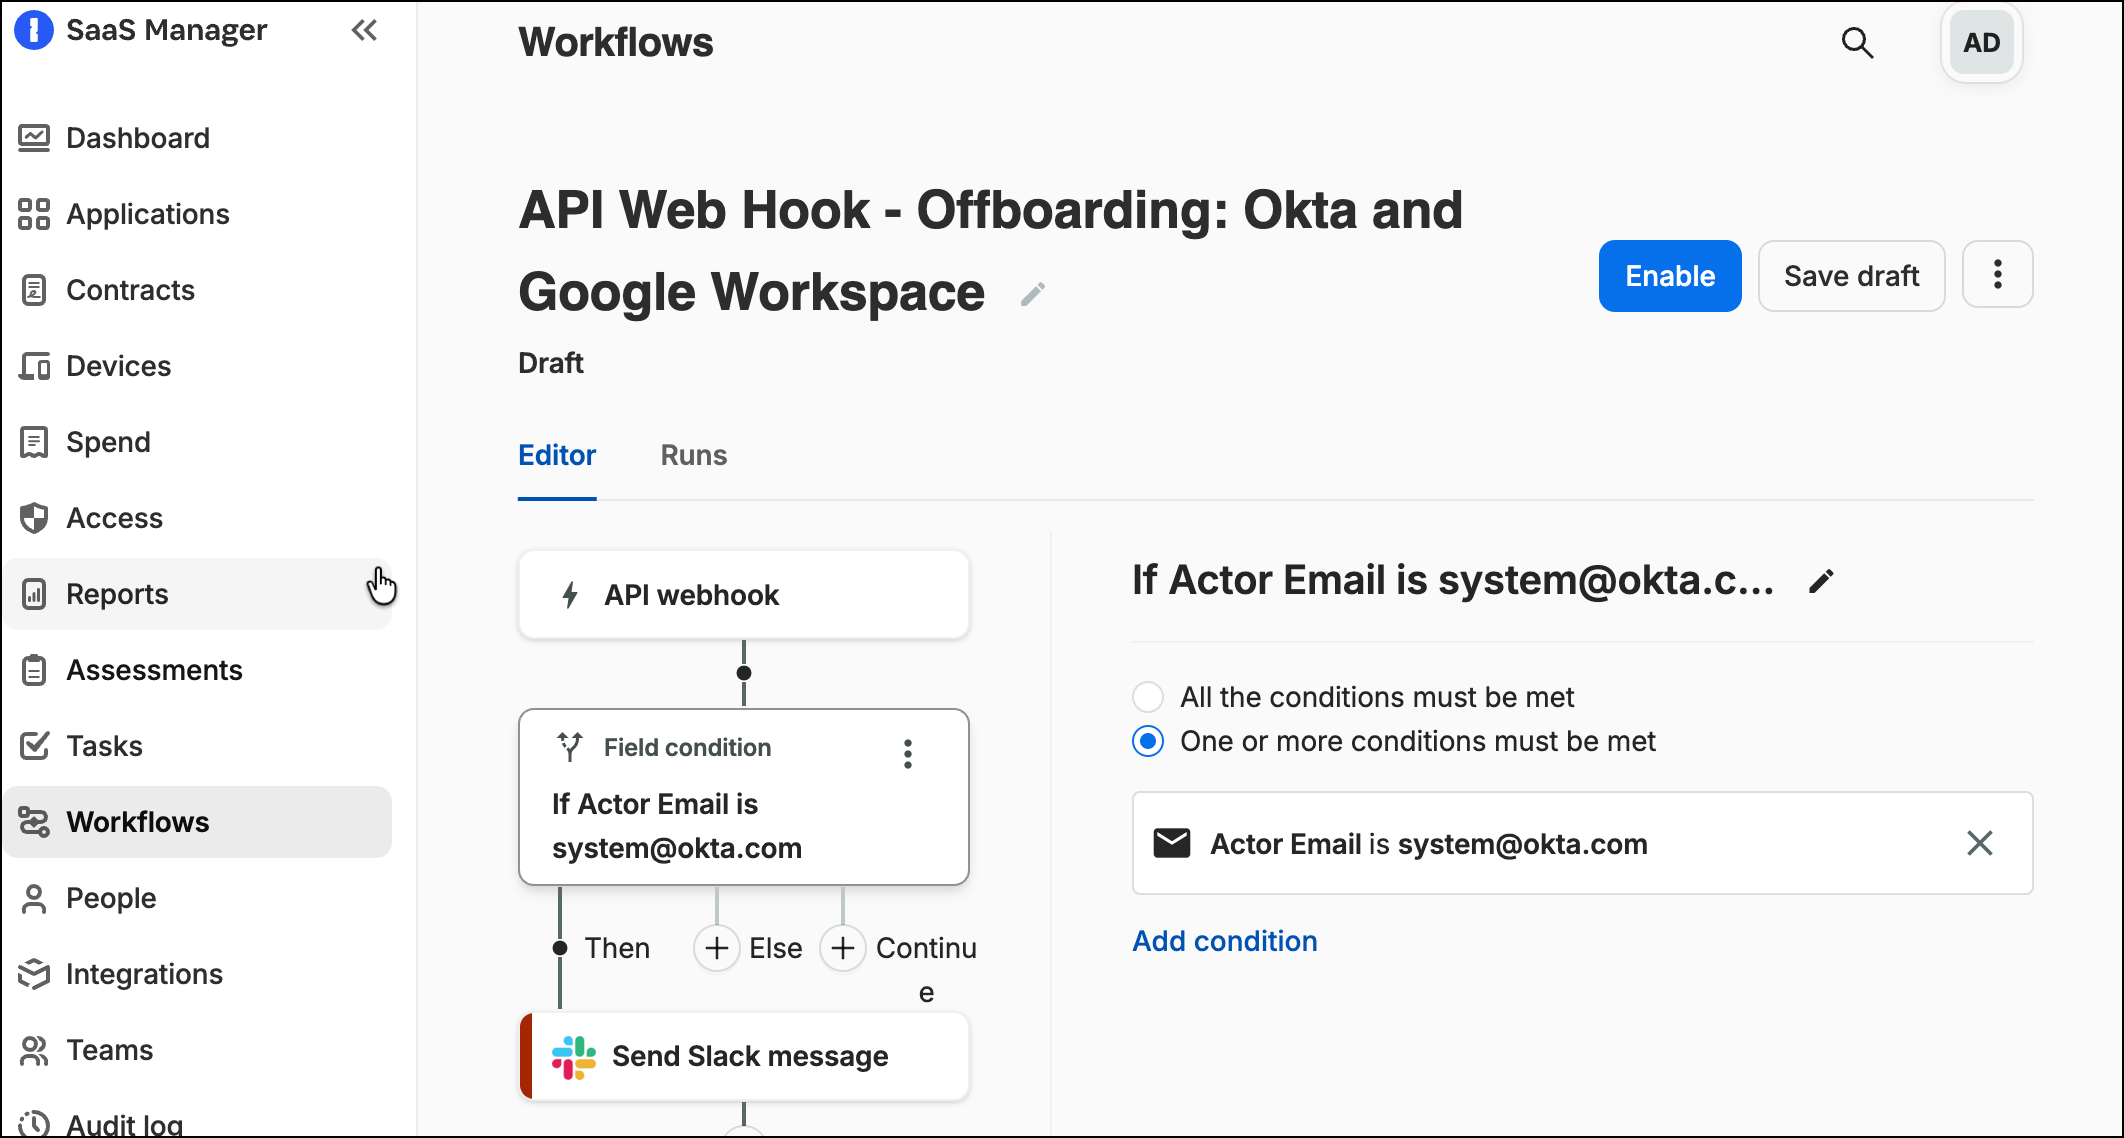The image size is (2124, 1138).
Task: Click the Teams group icon
Action: point(34,1050)
